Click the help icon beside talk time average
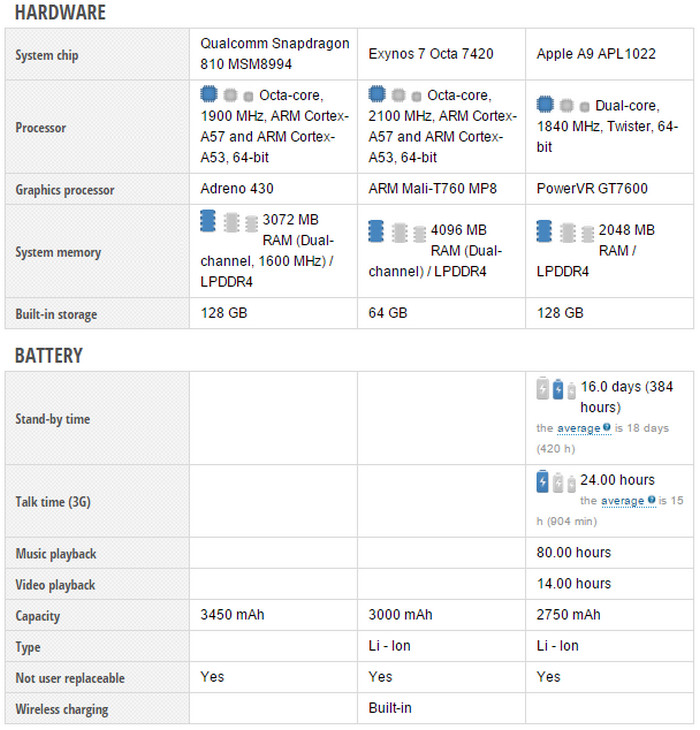 [651, 500]
